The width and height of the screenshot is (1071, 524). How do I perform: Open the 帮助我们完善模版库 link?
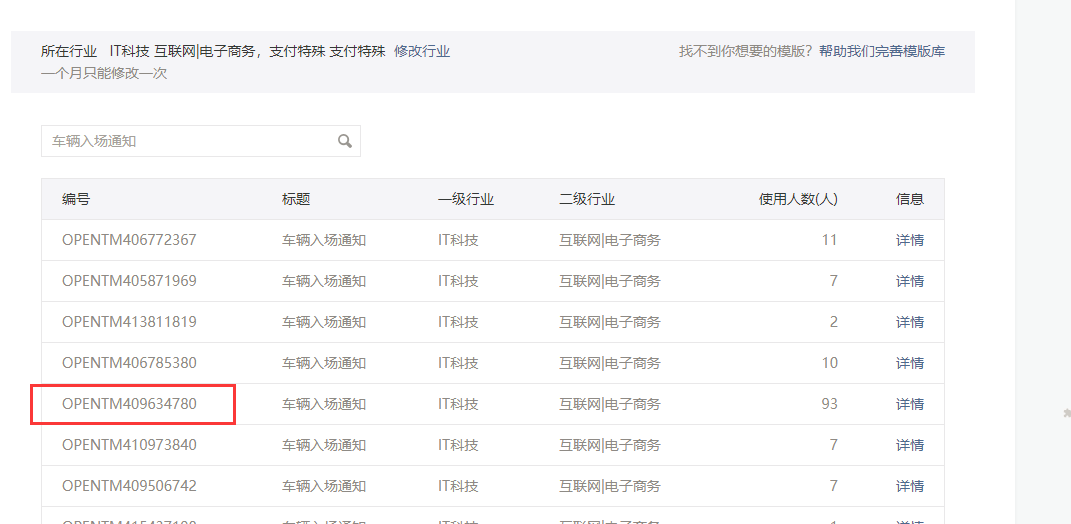[x=881, y=51]
